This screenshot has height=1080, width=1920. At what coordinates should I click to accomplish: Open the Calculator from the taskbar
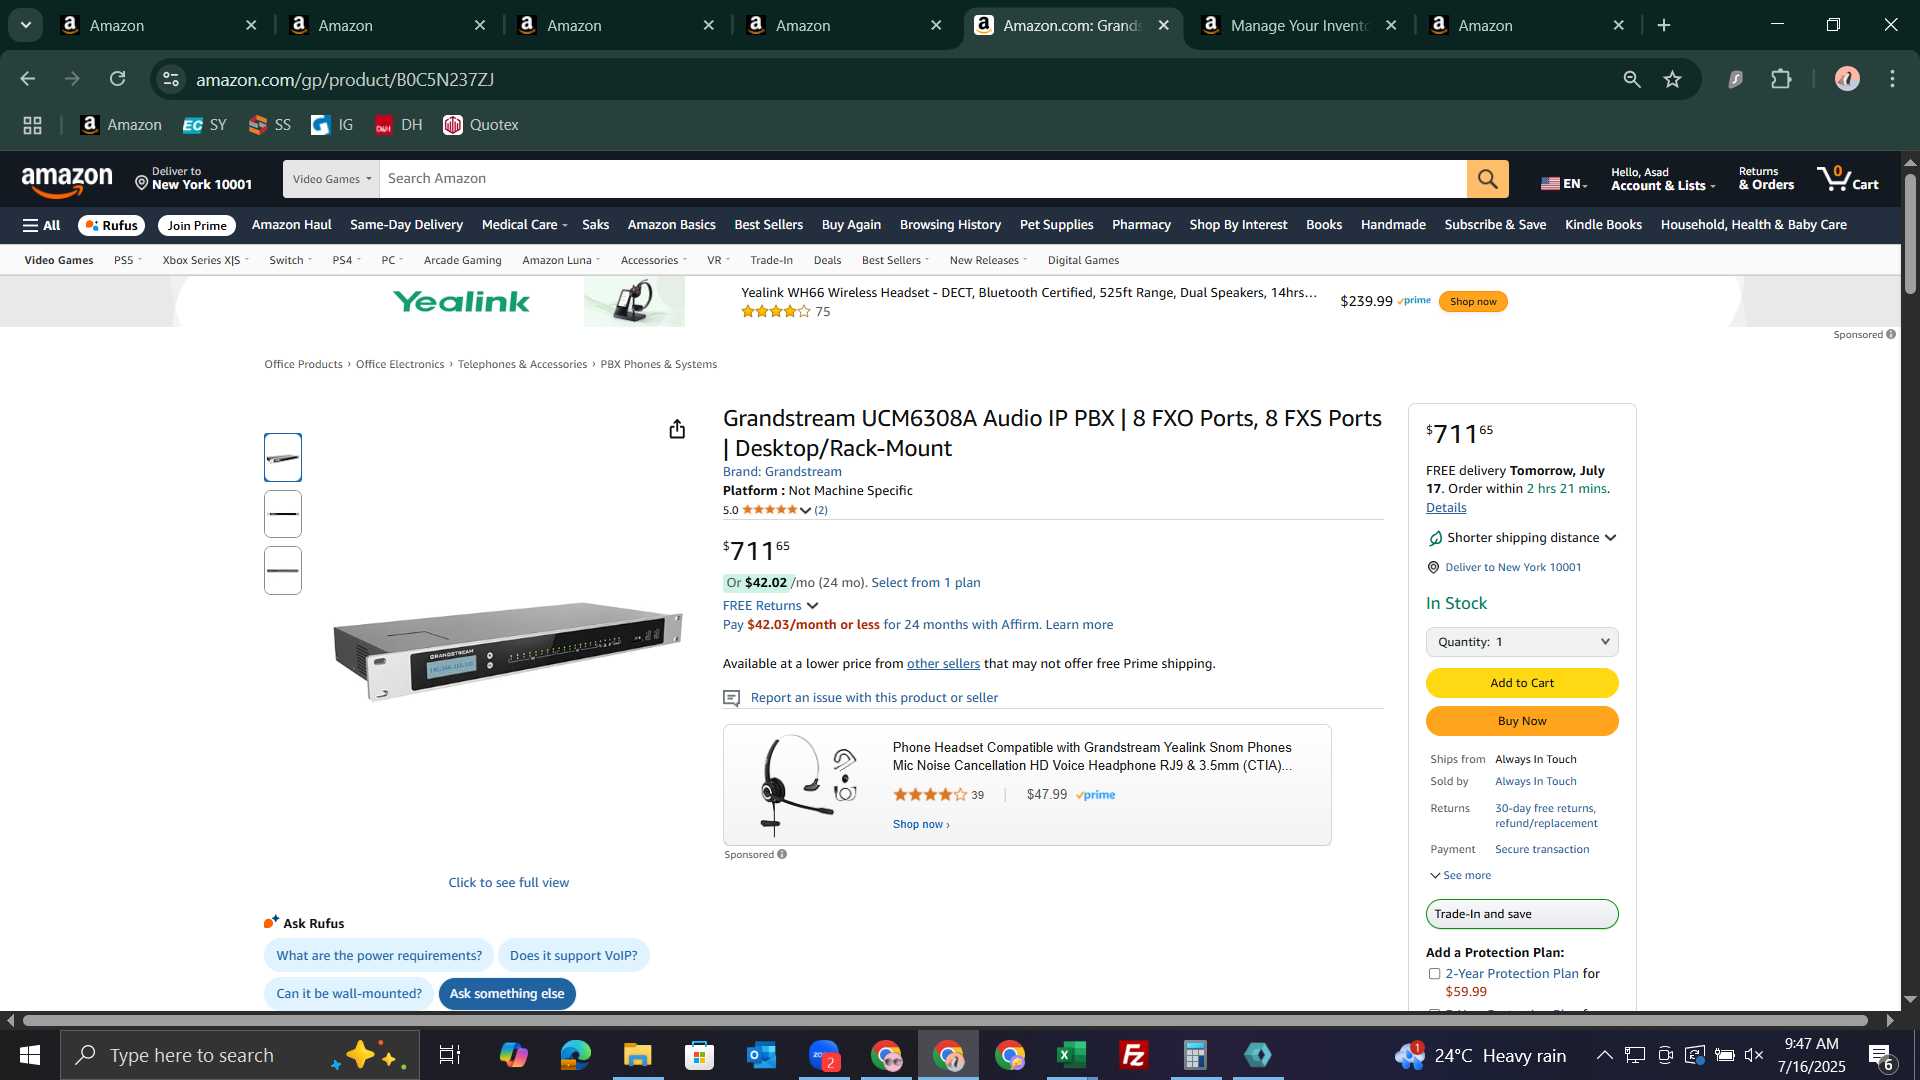[x=1195, y=1055]
